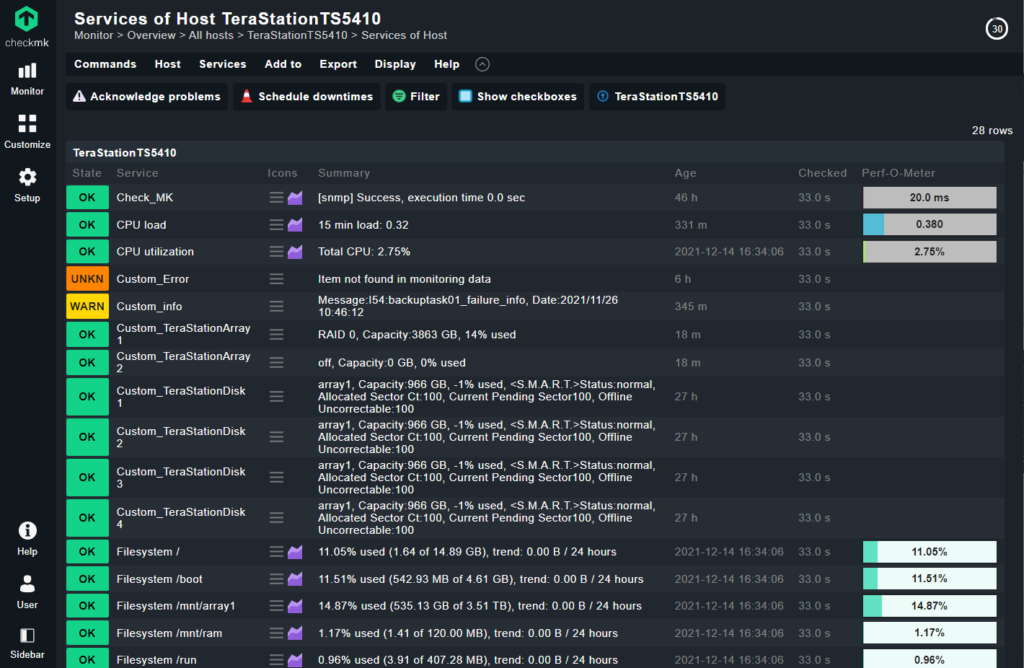Open action menu for Filesystem /boot

276,579
